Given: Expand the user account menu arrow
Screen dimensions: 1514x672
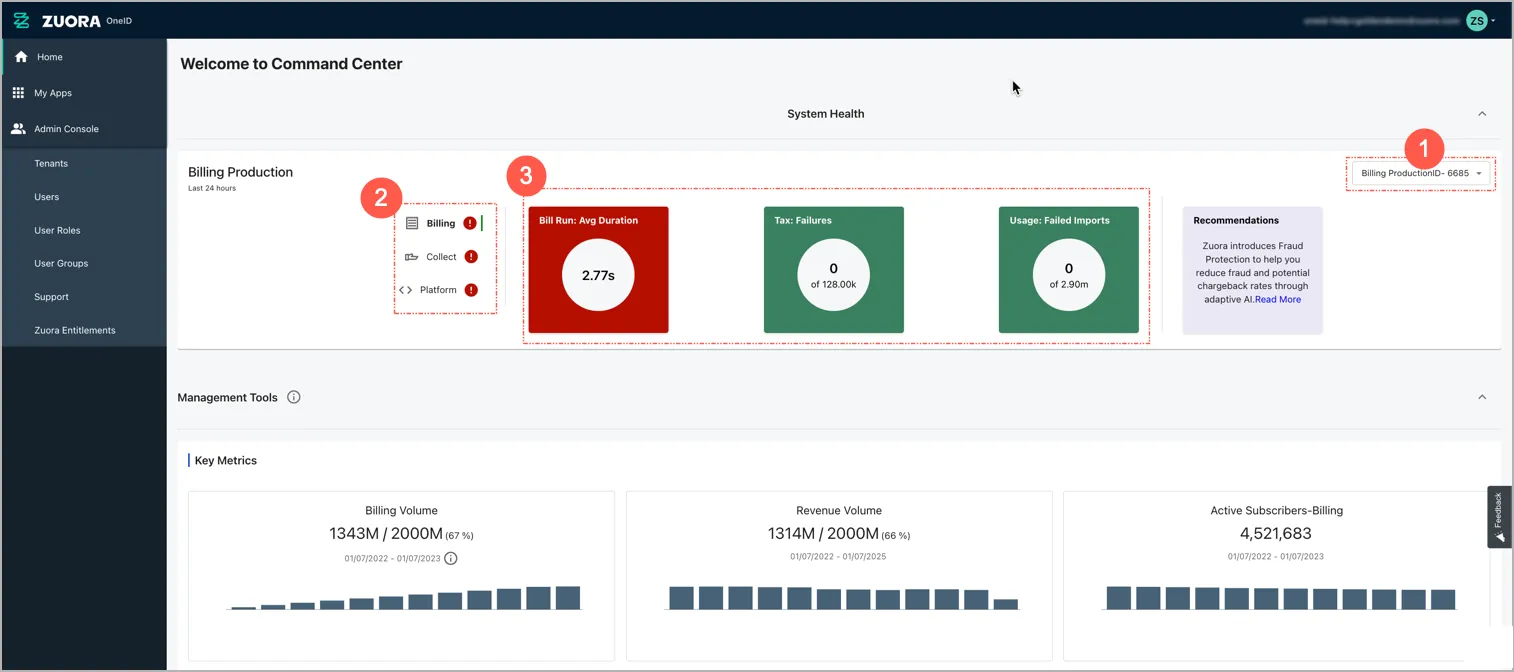Looking at the screenshot, I should [x=1494, y=20].
